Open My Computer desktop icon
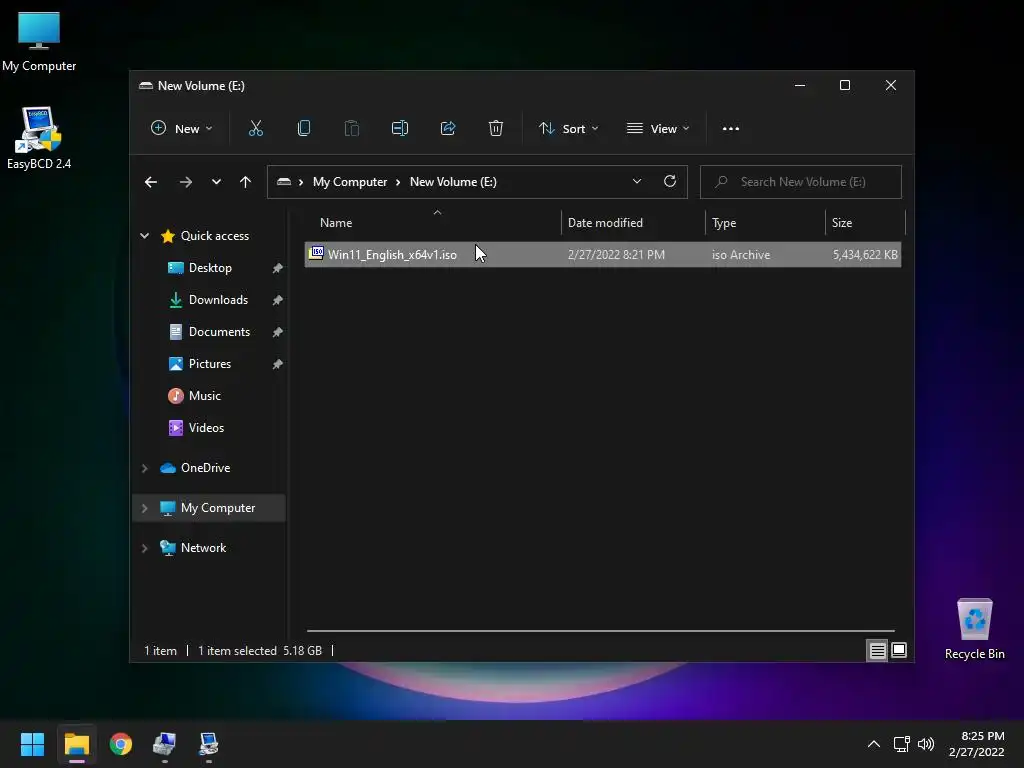This screenshot has width=1024, height=768. click(39, 41)
